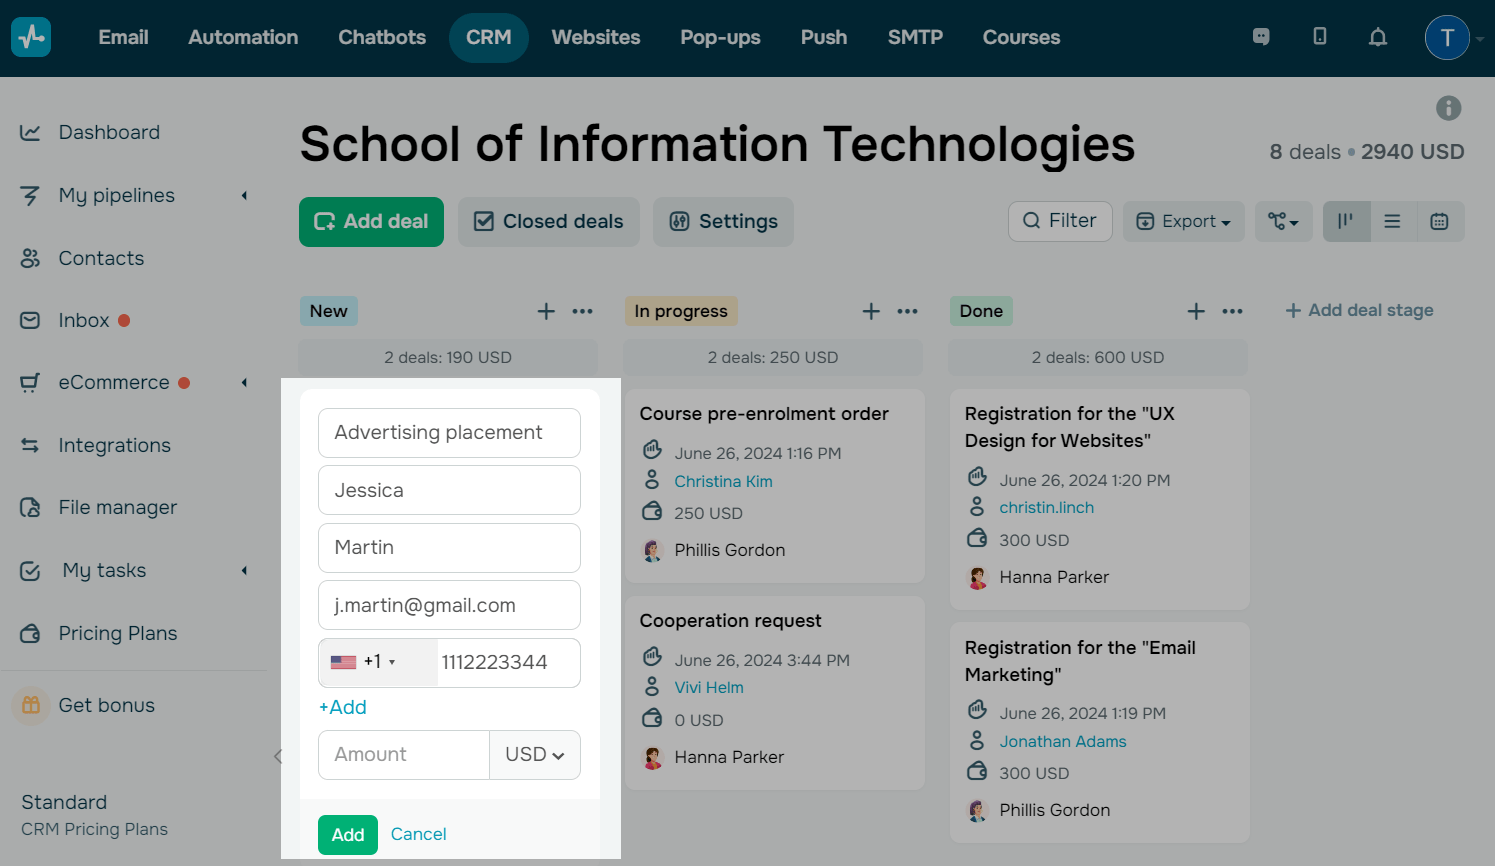Expand the Export dropdown
Image resolution: width=1495 pixels, height=866 pixels.
(x=1183, y=222)
